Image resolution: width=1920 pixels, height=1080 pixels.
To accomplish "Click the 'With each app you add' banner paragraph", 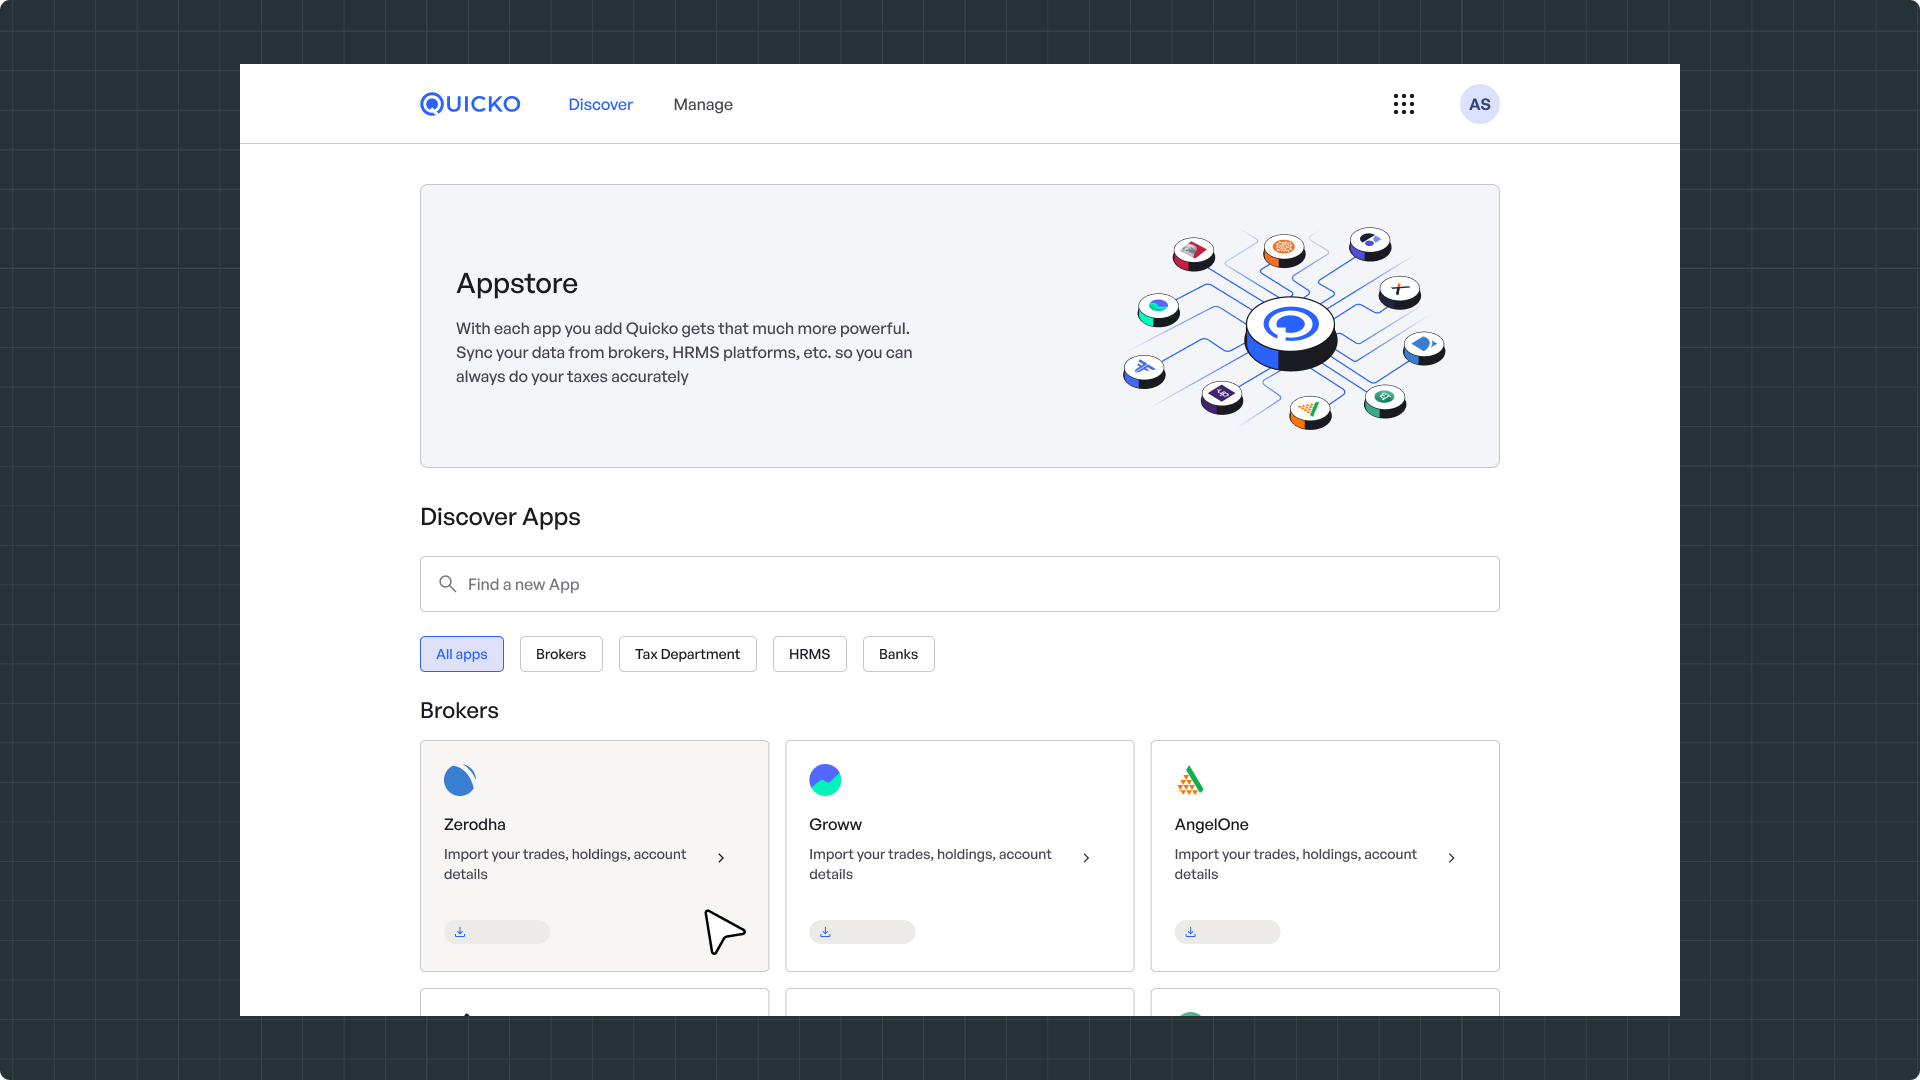I will (684, 353).
